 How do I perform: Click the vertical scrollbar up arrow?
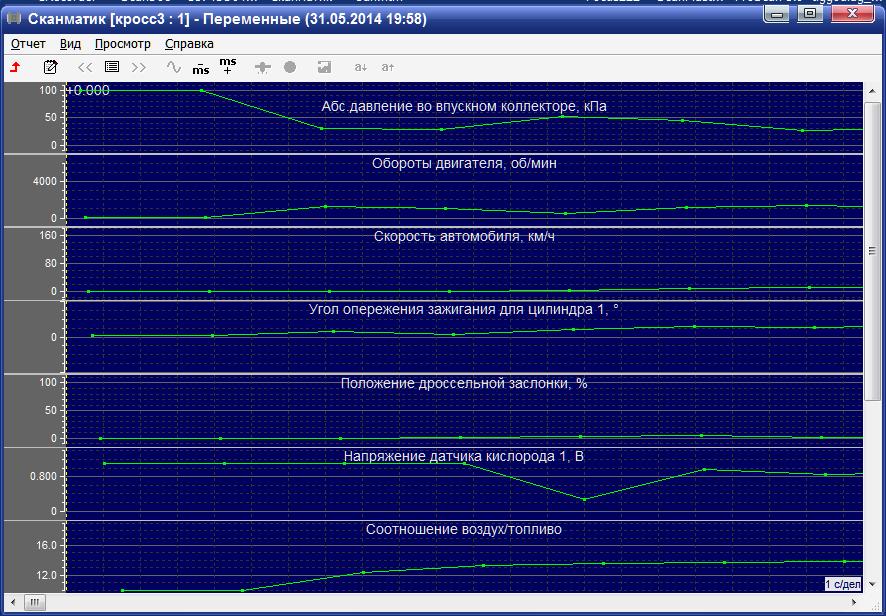(x=872, y=91)
